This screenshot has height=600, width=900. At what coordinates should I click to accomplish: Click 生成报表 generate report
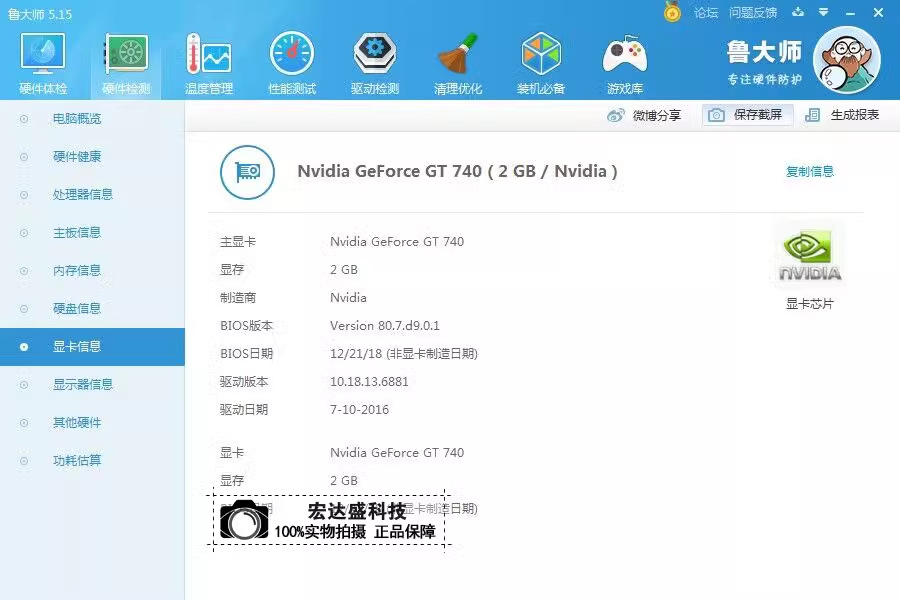click(x=842, y=115)
